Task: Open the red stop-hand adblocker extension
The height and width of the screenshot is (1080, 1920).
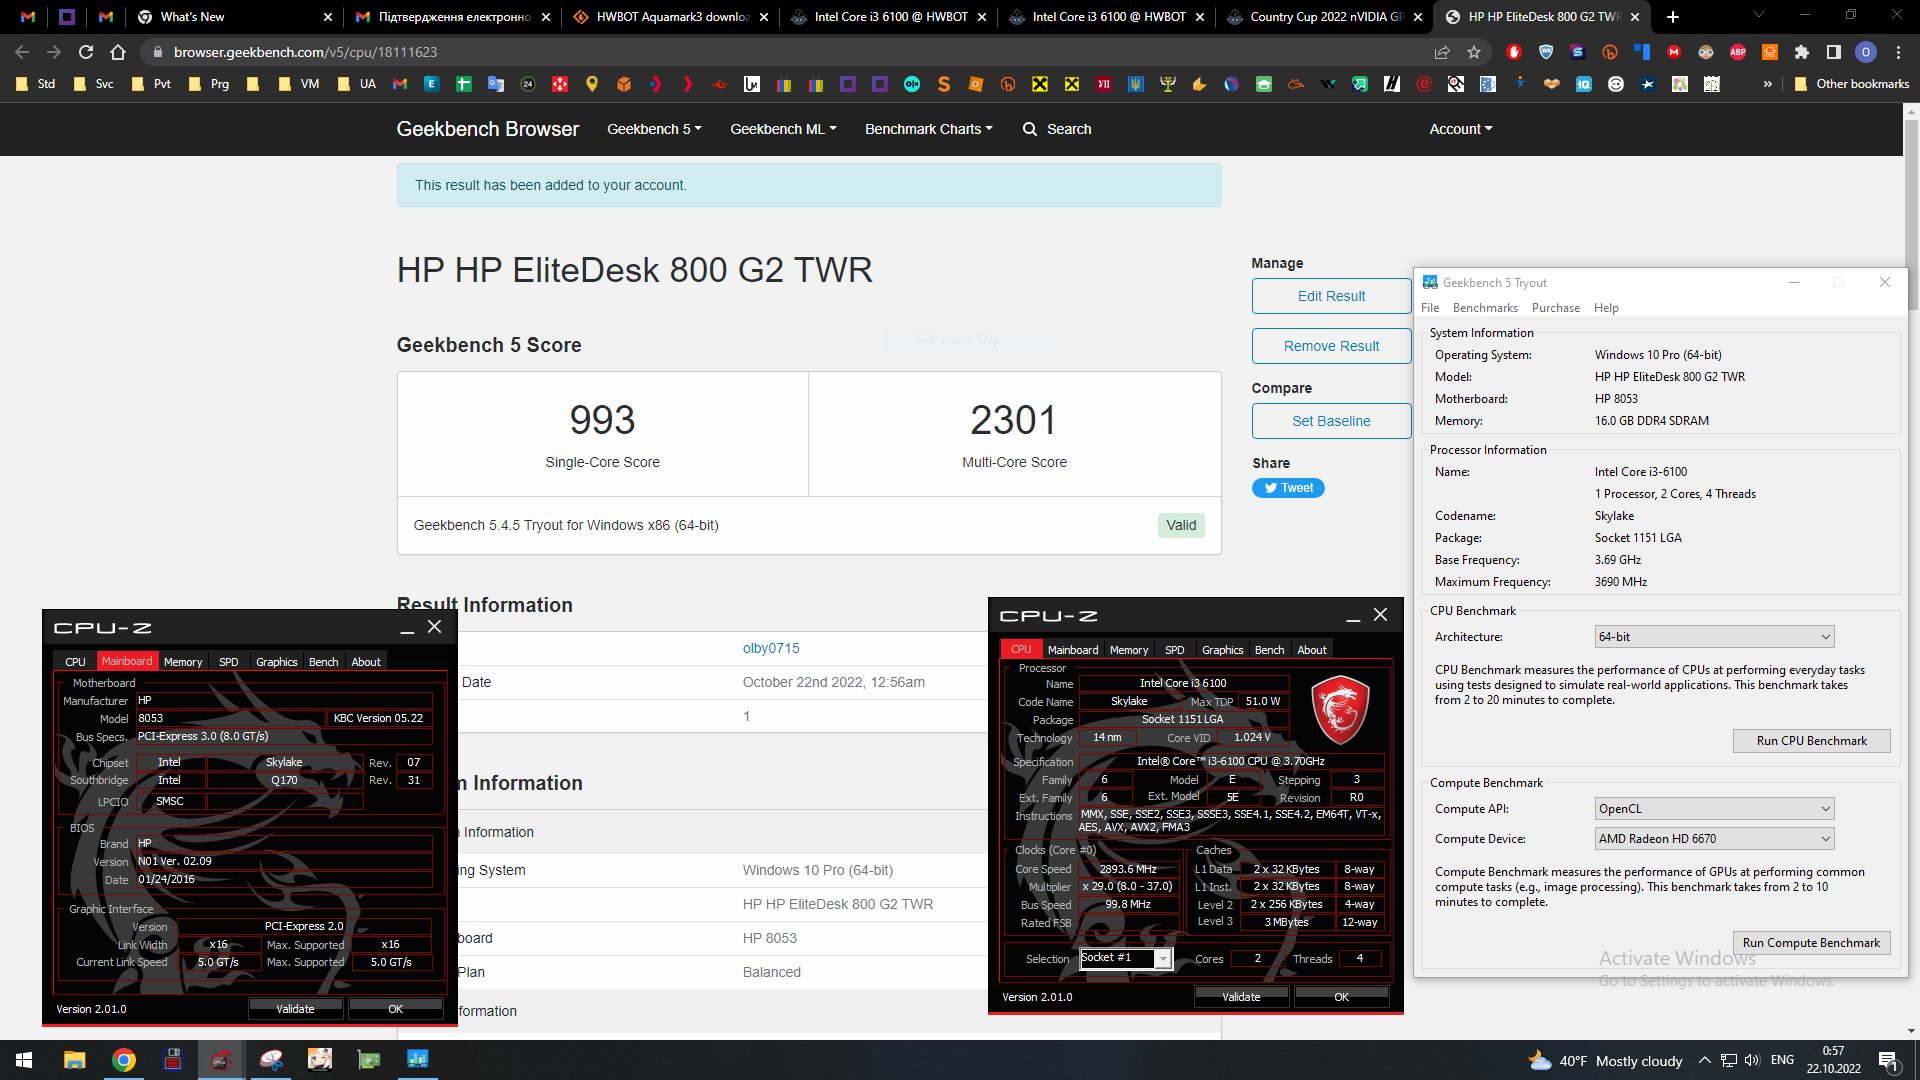Action: (x=1514, y=52)
